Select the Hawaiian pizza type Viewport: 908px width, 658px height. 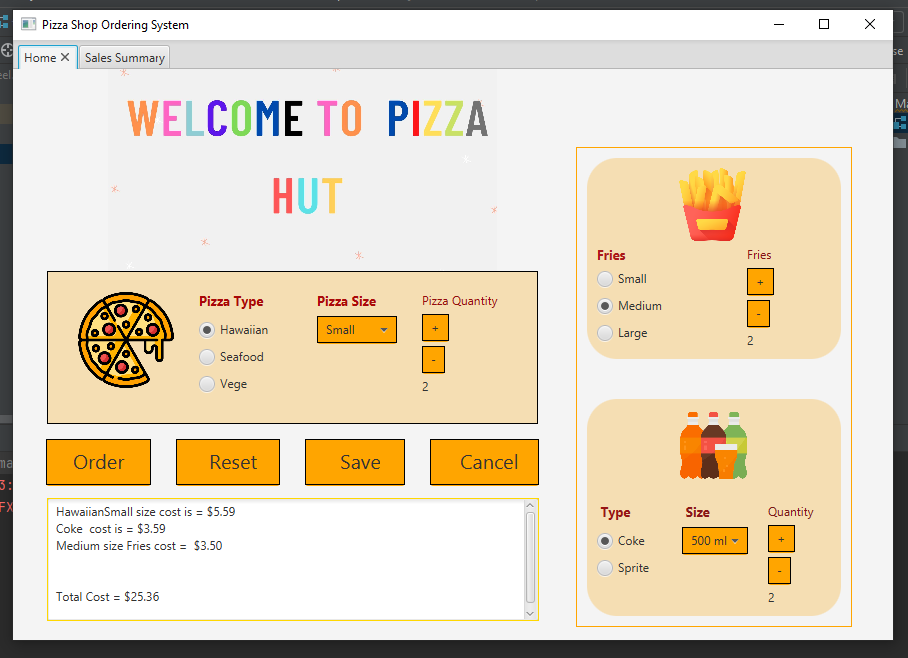207,330
